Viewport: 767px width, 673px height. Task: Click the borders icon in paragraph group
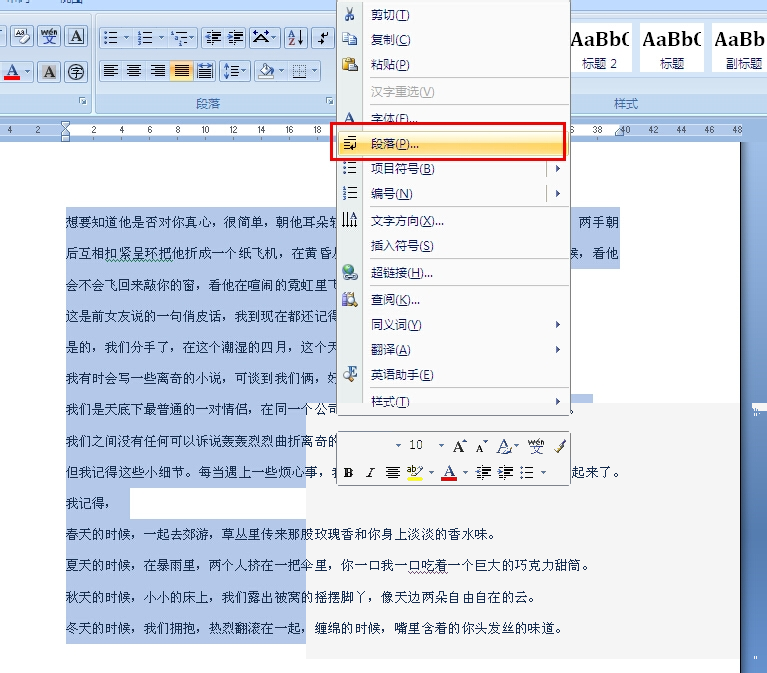[x=299, y=71]
